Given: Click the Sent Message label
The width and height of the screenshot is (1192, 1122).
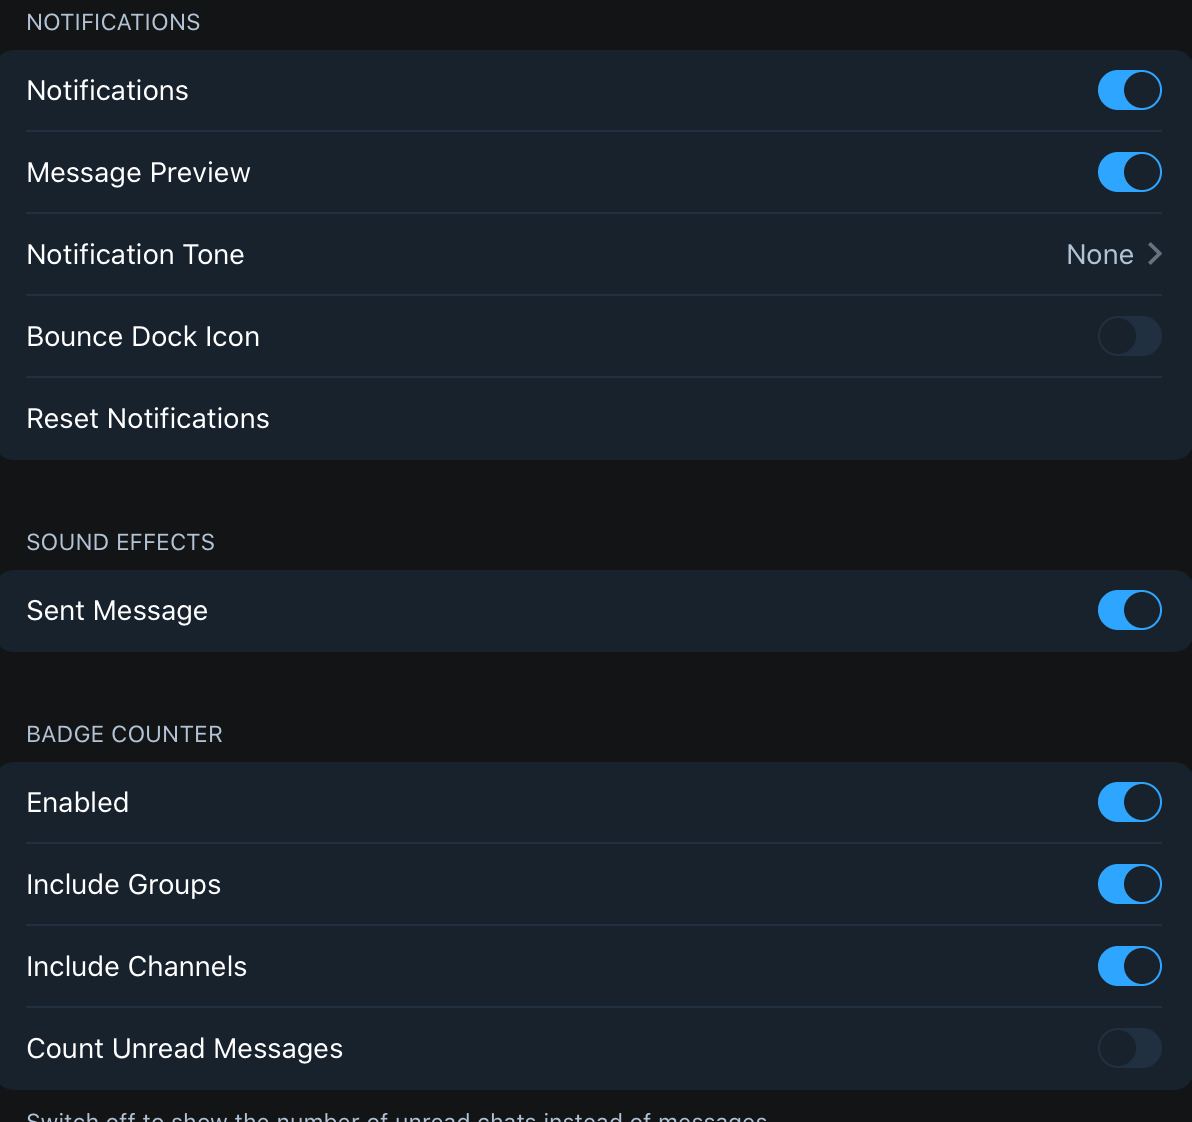Looking at the screenshot, I should [x=117, y=611].
